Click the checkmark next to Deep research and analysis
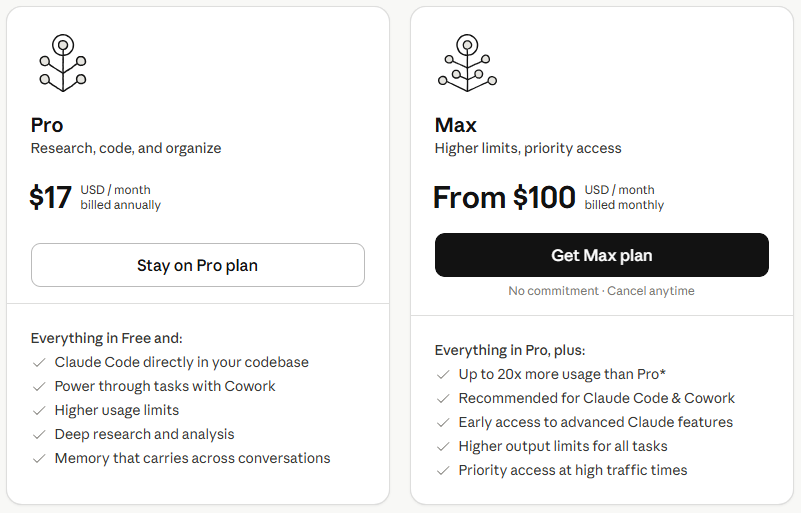 coord(39,435)
